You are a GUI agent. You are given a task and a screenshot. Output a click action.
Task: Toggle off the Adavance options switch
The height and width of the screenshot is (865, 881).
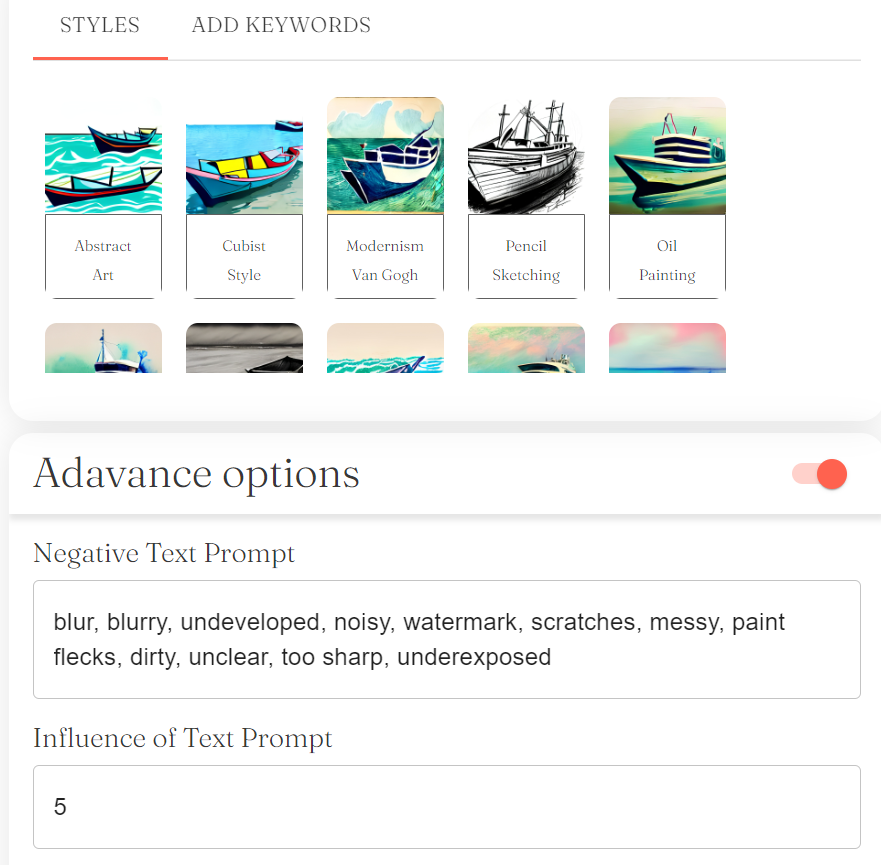click(x=820, y=474)
